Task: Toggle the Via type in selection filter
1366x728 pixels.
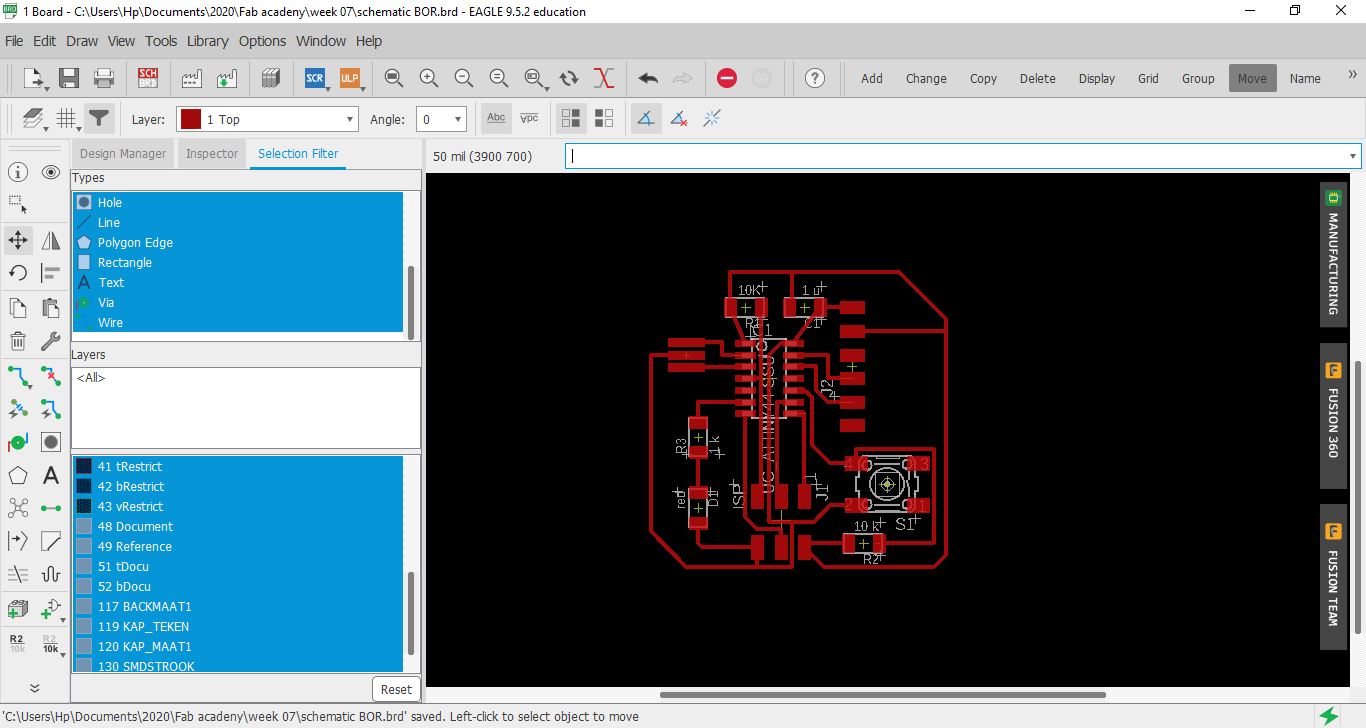Action: point(105,302)
